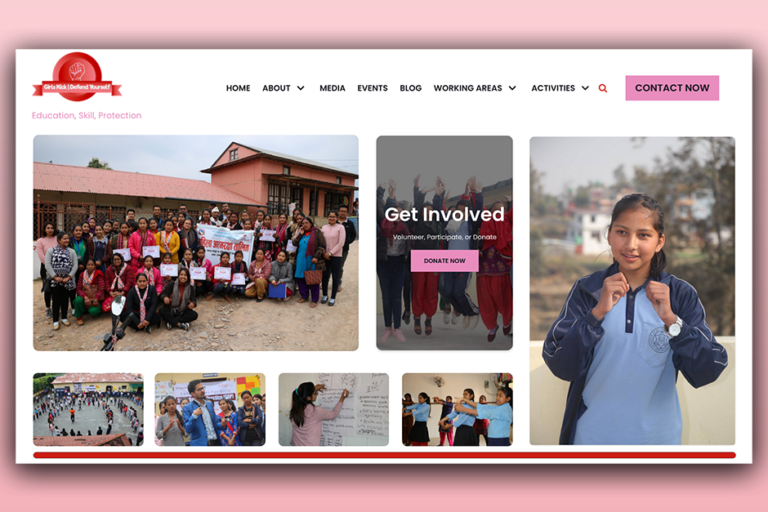Click the Girls Kick fist logo
The width and height of the screenshot is (768, 512).
pos(77,77)
